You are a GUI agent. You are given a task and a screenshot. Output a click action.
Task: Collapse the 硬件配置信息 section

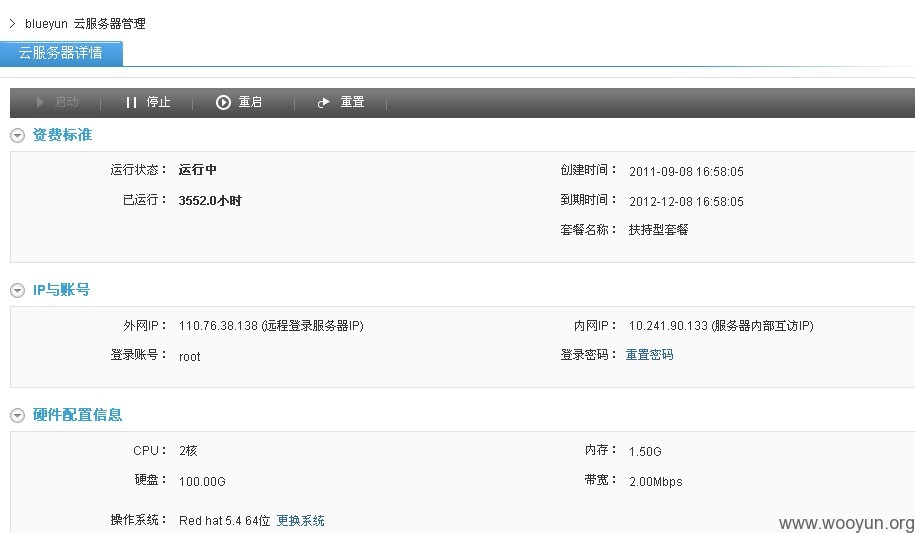18,415
